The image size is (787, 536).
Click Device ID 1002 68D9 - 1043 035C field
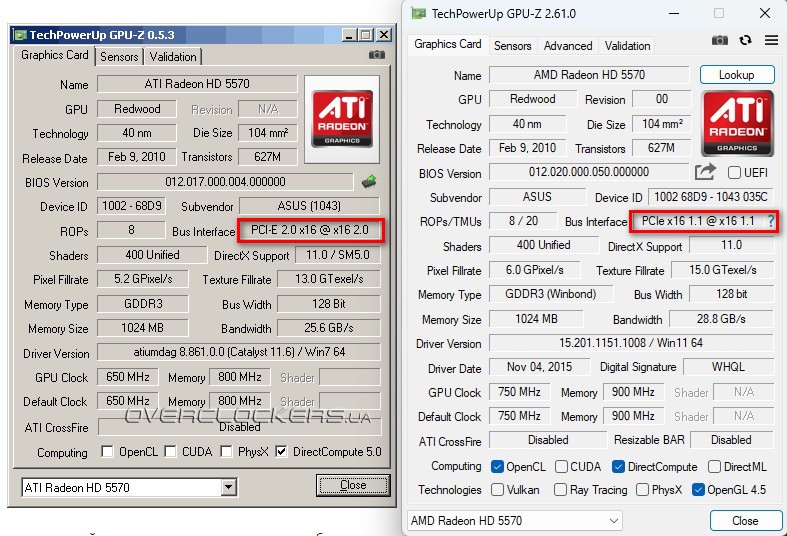tap(711, 197)
